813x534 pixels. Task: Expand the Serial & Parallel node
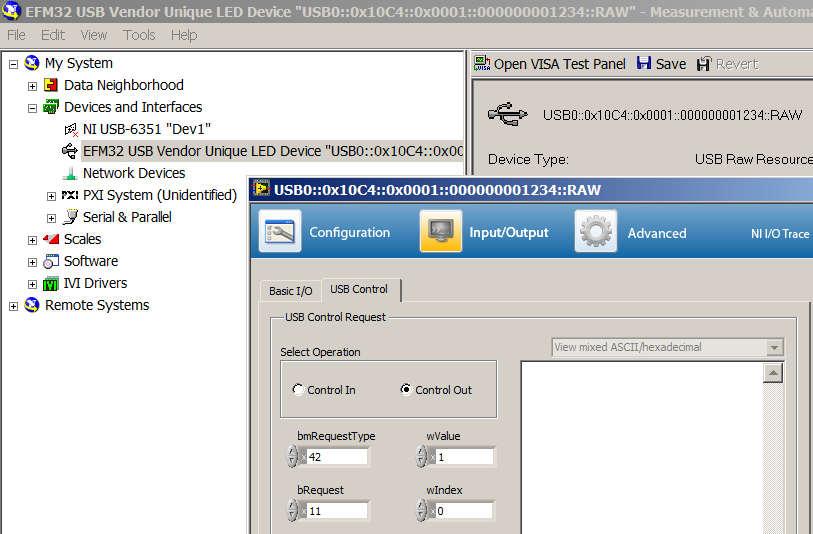click(x=51, y=218)
